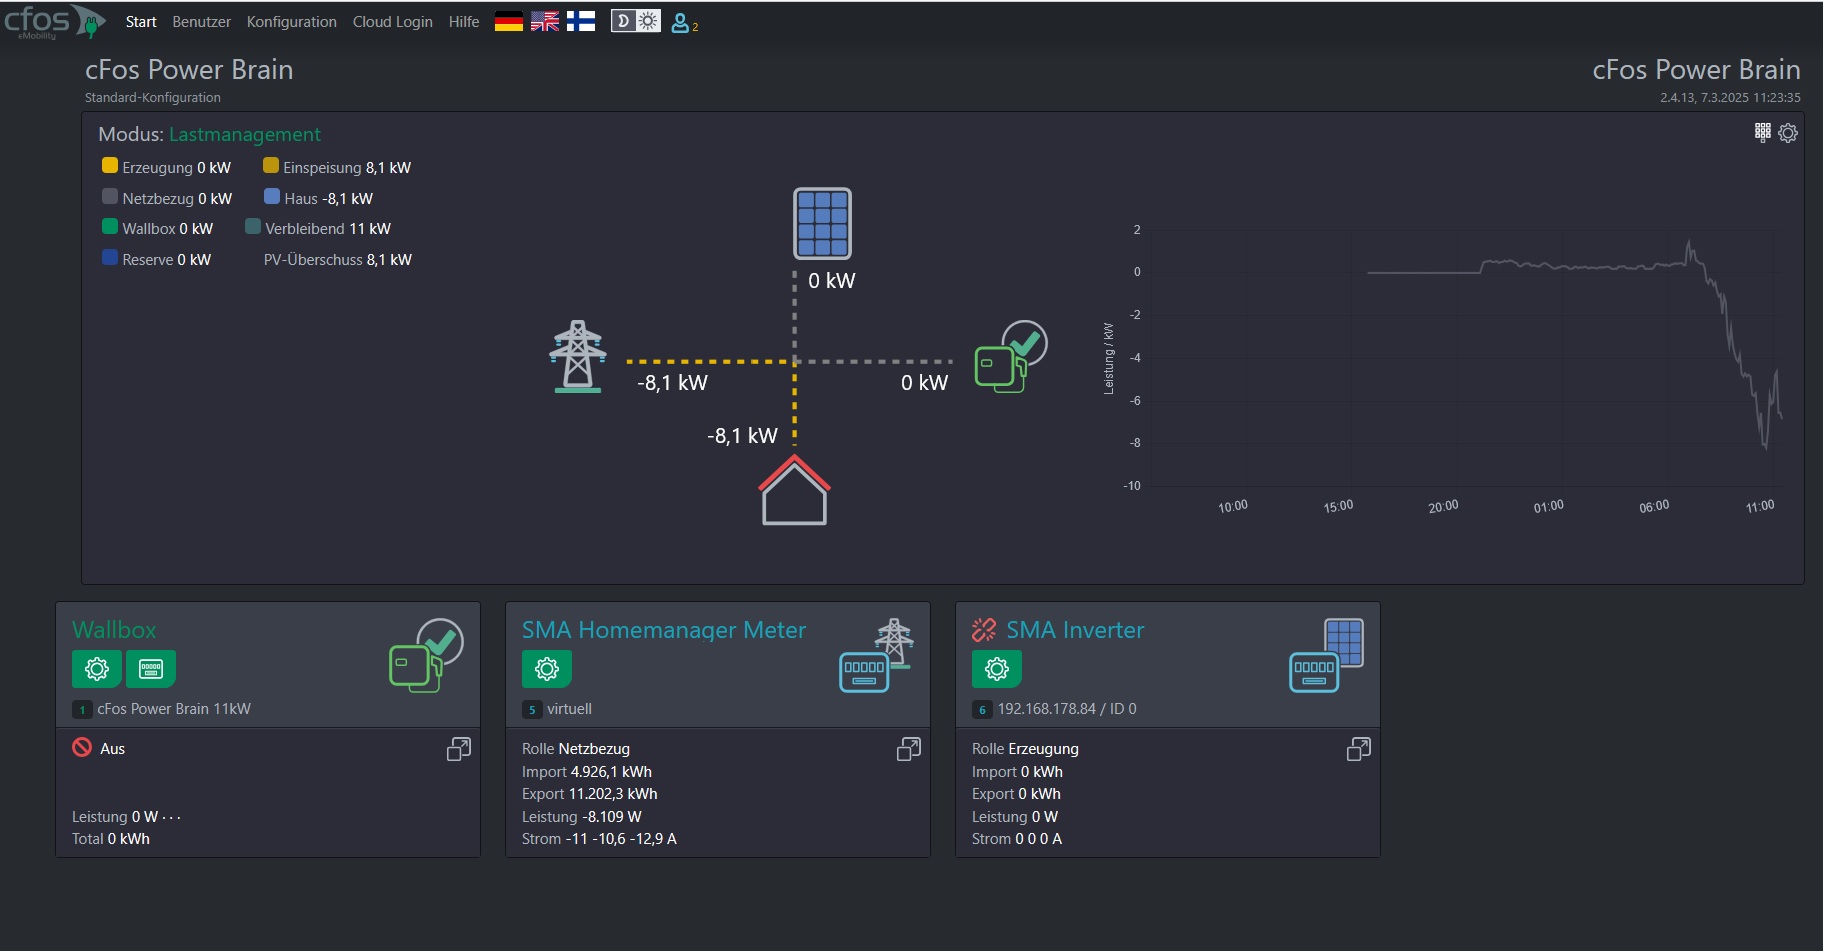
Task: Open the Wallbox tile title
Action: pos(114,630)
